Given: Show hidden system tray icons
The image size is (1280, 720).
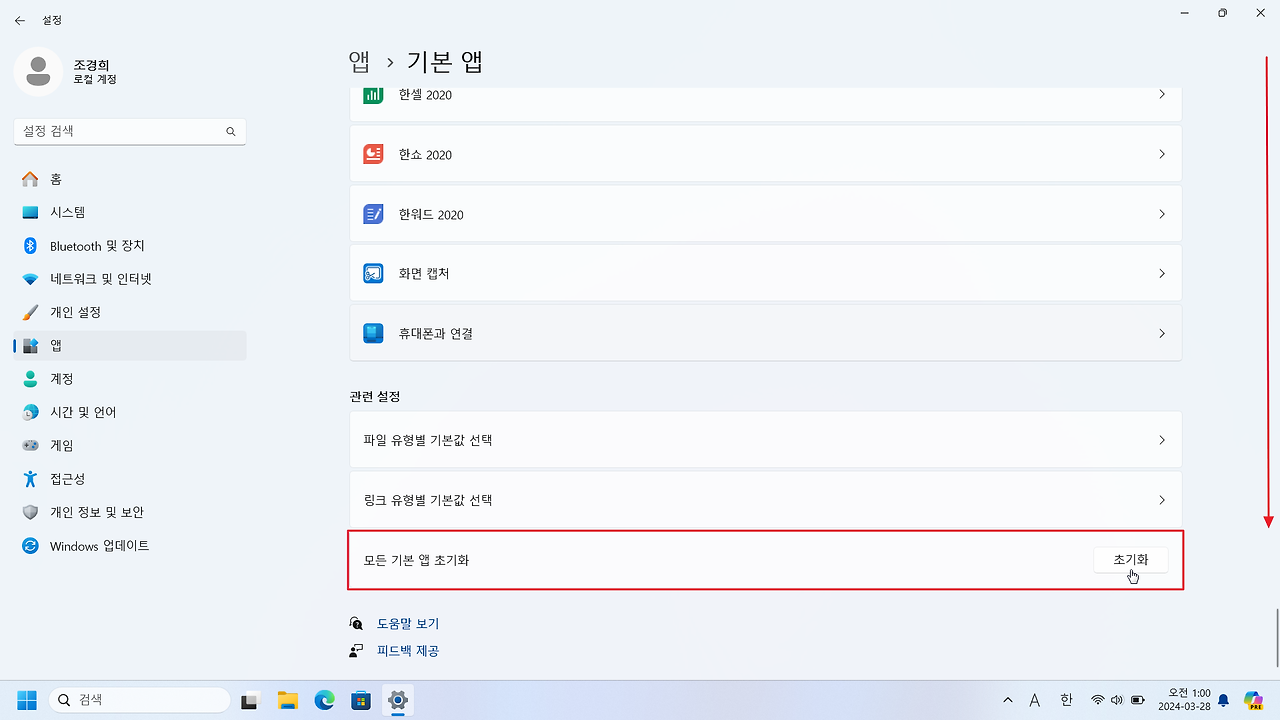Looking at the screenshot, I should coord(1008,700).
